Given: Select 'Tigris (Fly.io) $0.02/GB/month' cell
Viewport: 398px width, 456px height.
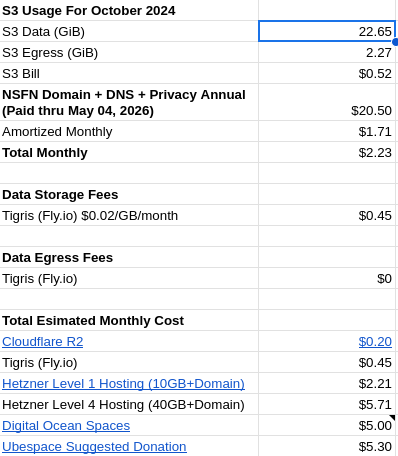Looking at the screenshot, I should point(129,215).
